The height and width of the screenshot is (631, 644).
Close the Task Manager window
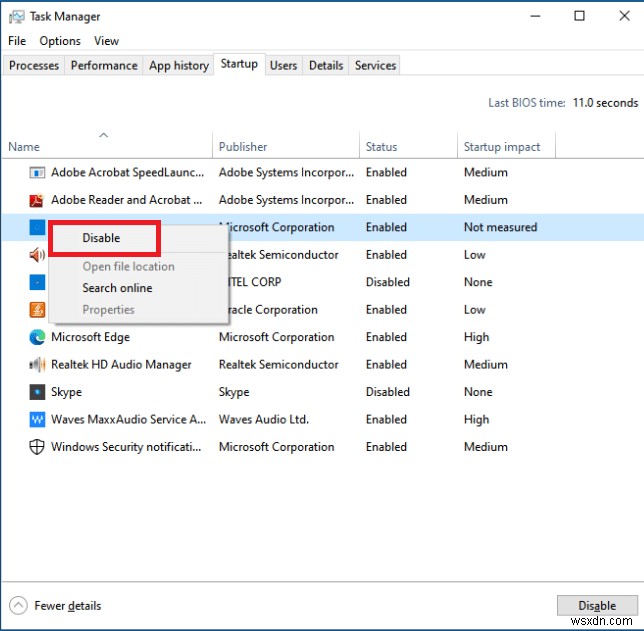(x=624, y=16)
